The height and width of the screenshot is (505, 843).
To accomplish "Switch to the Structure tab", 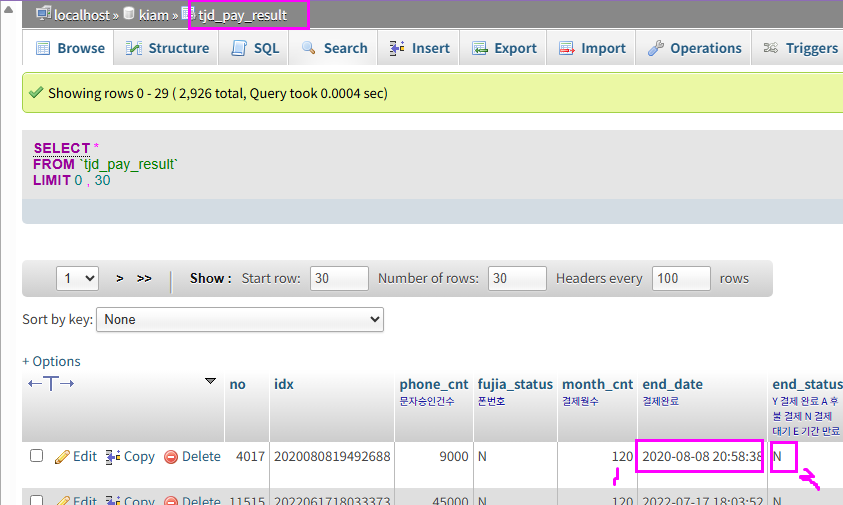I will click(168, 48).
